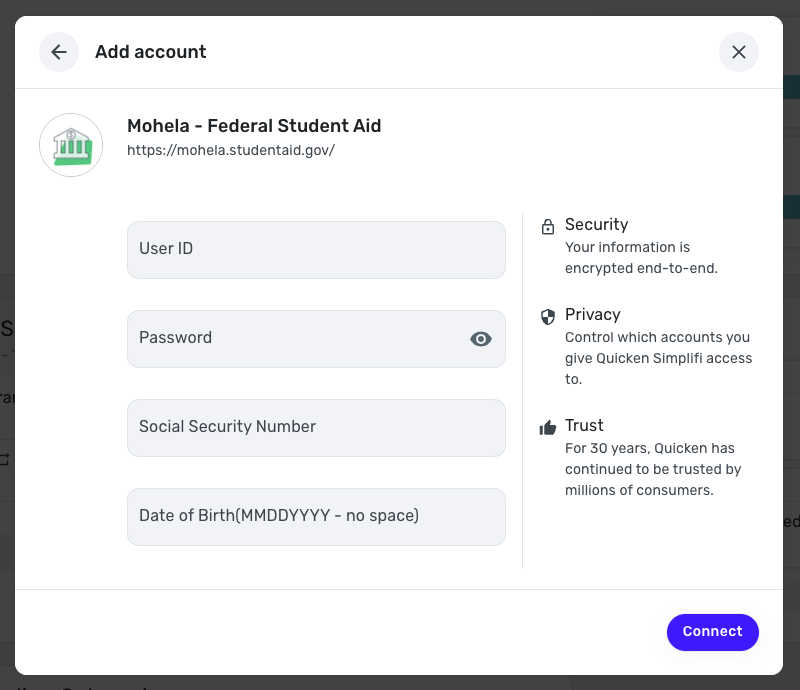Click the Date of Birth field
This screenshot has height=690, width=800.
316,517
